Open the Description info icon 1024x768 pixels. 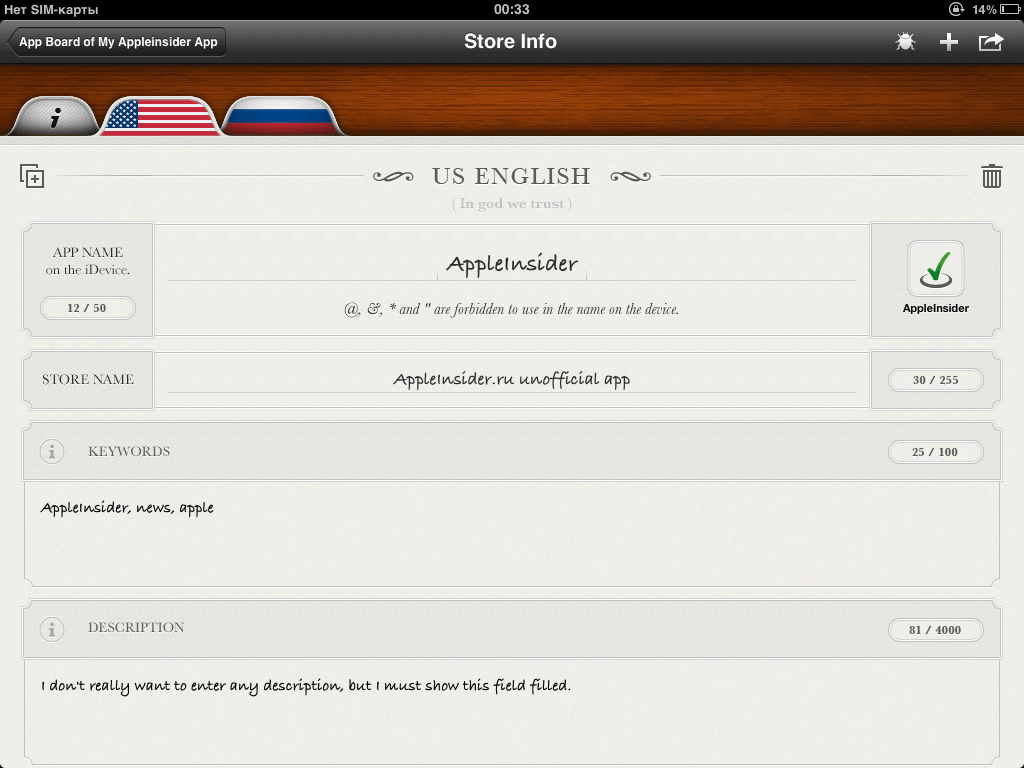pos(52,629)
